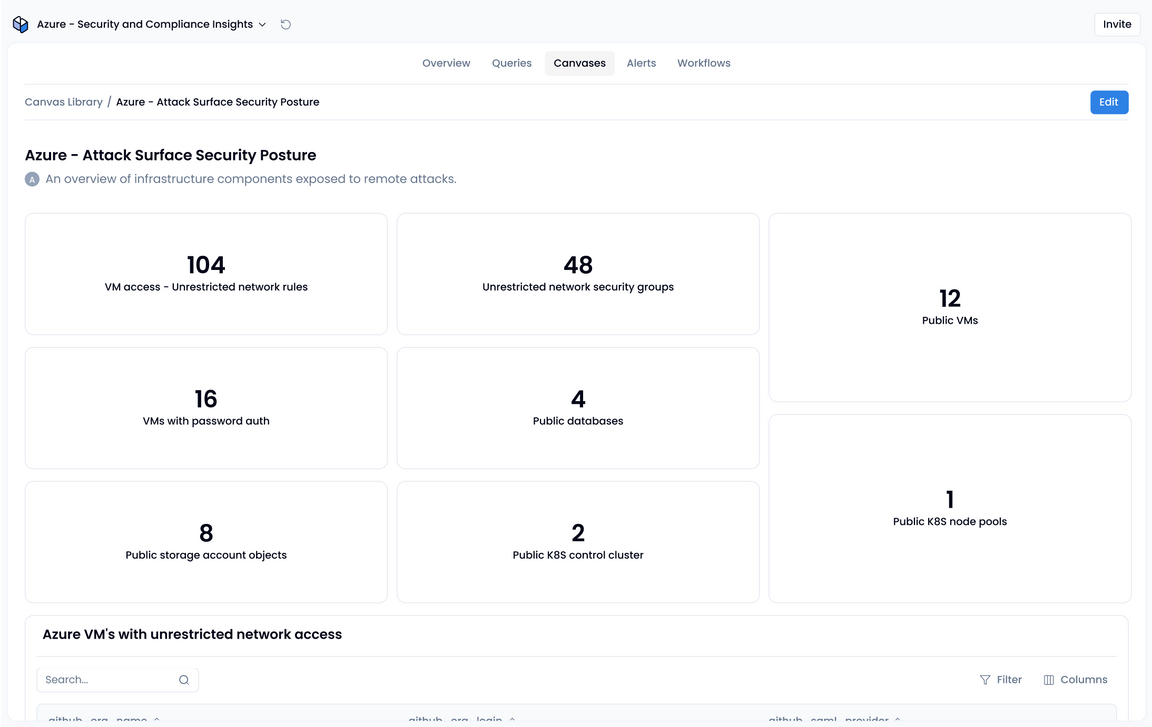The height and width of the screenshot is (727, 1152).
Task: Open the 1 Public K8S node pools card
Action: (x=950, y=508)
